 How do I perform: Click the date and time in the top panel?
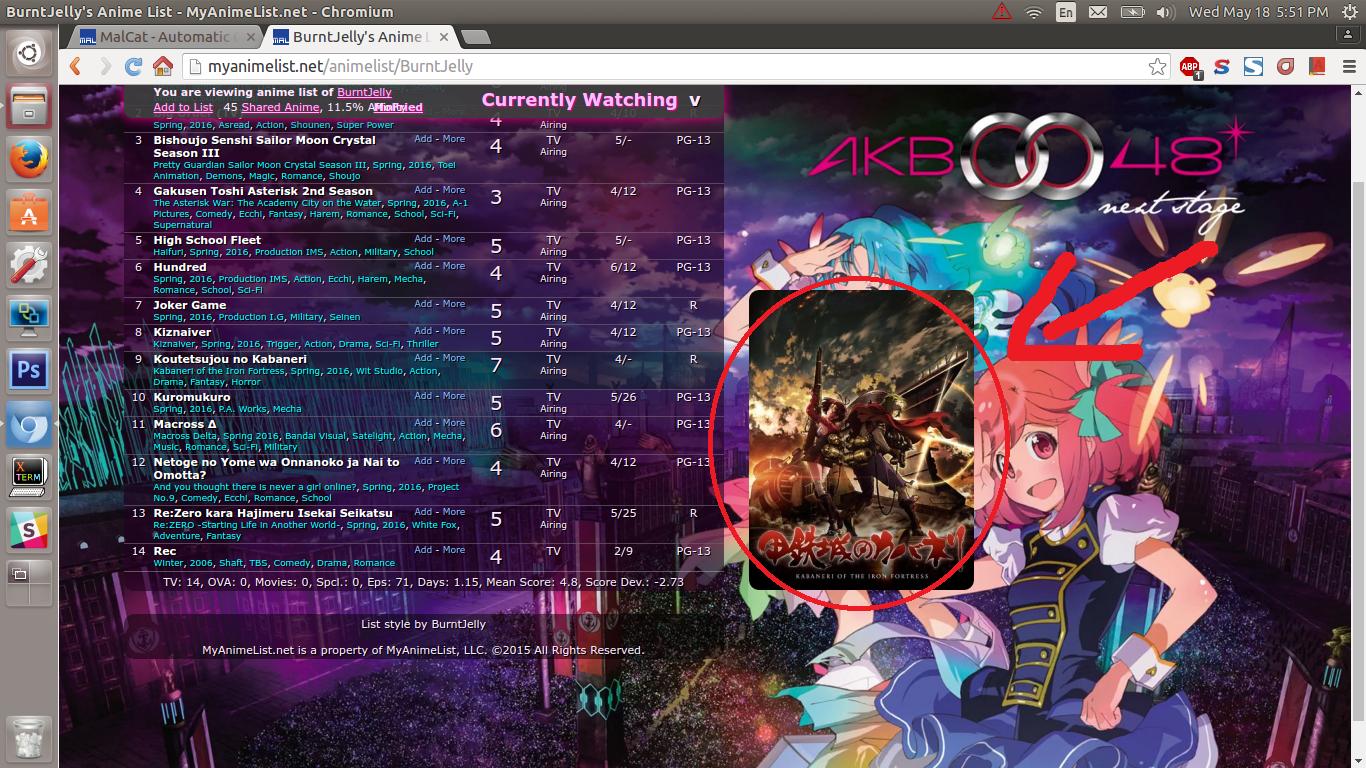pyautogui.click(x=1258, y=12)
